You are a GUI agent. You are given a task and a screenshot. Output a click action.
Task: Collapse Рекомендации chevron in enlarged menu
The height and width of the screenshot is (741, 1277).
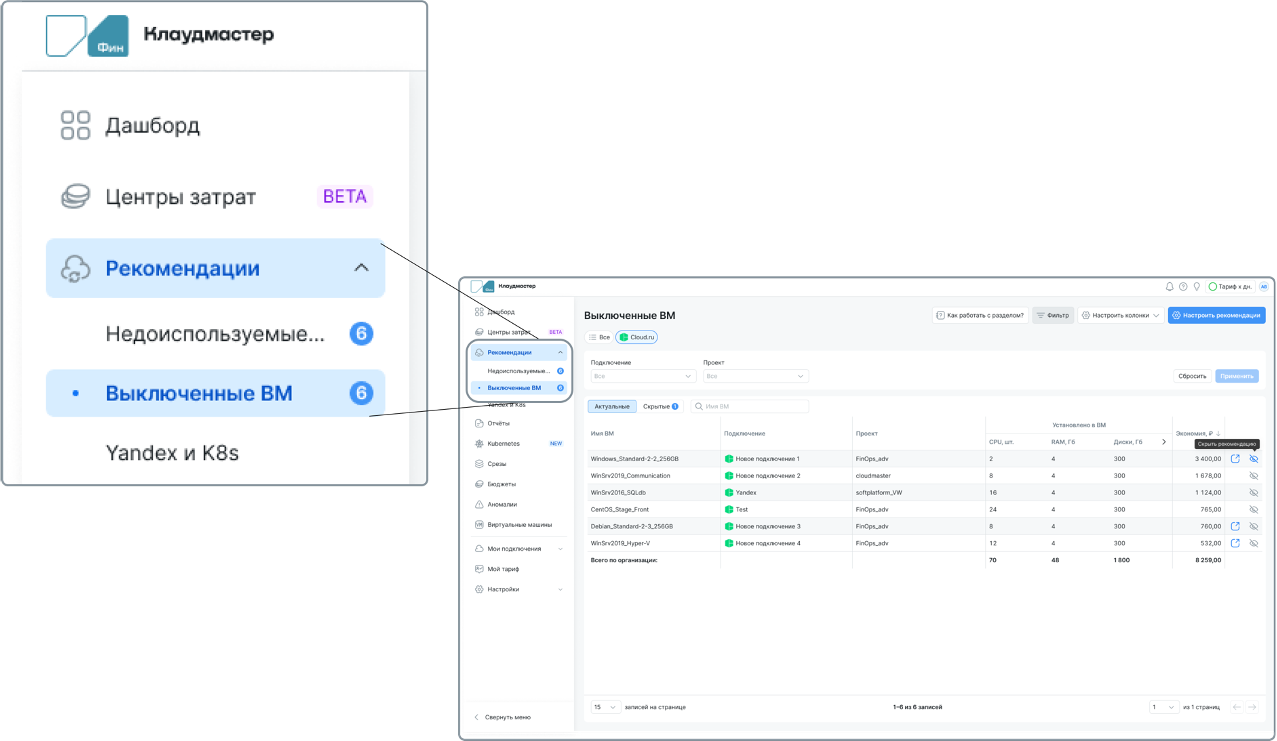[x=362, y=268]
